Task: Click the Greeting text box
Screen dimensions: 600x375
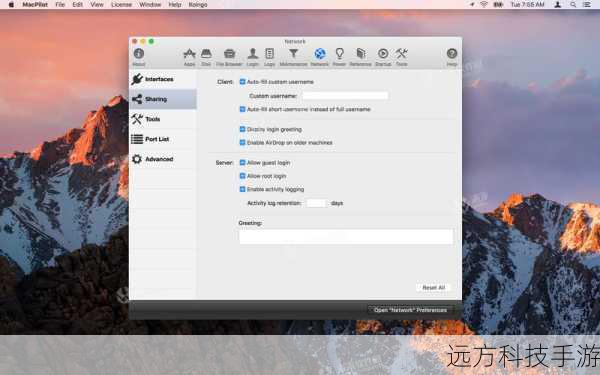Action: click(346, 236)
